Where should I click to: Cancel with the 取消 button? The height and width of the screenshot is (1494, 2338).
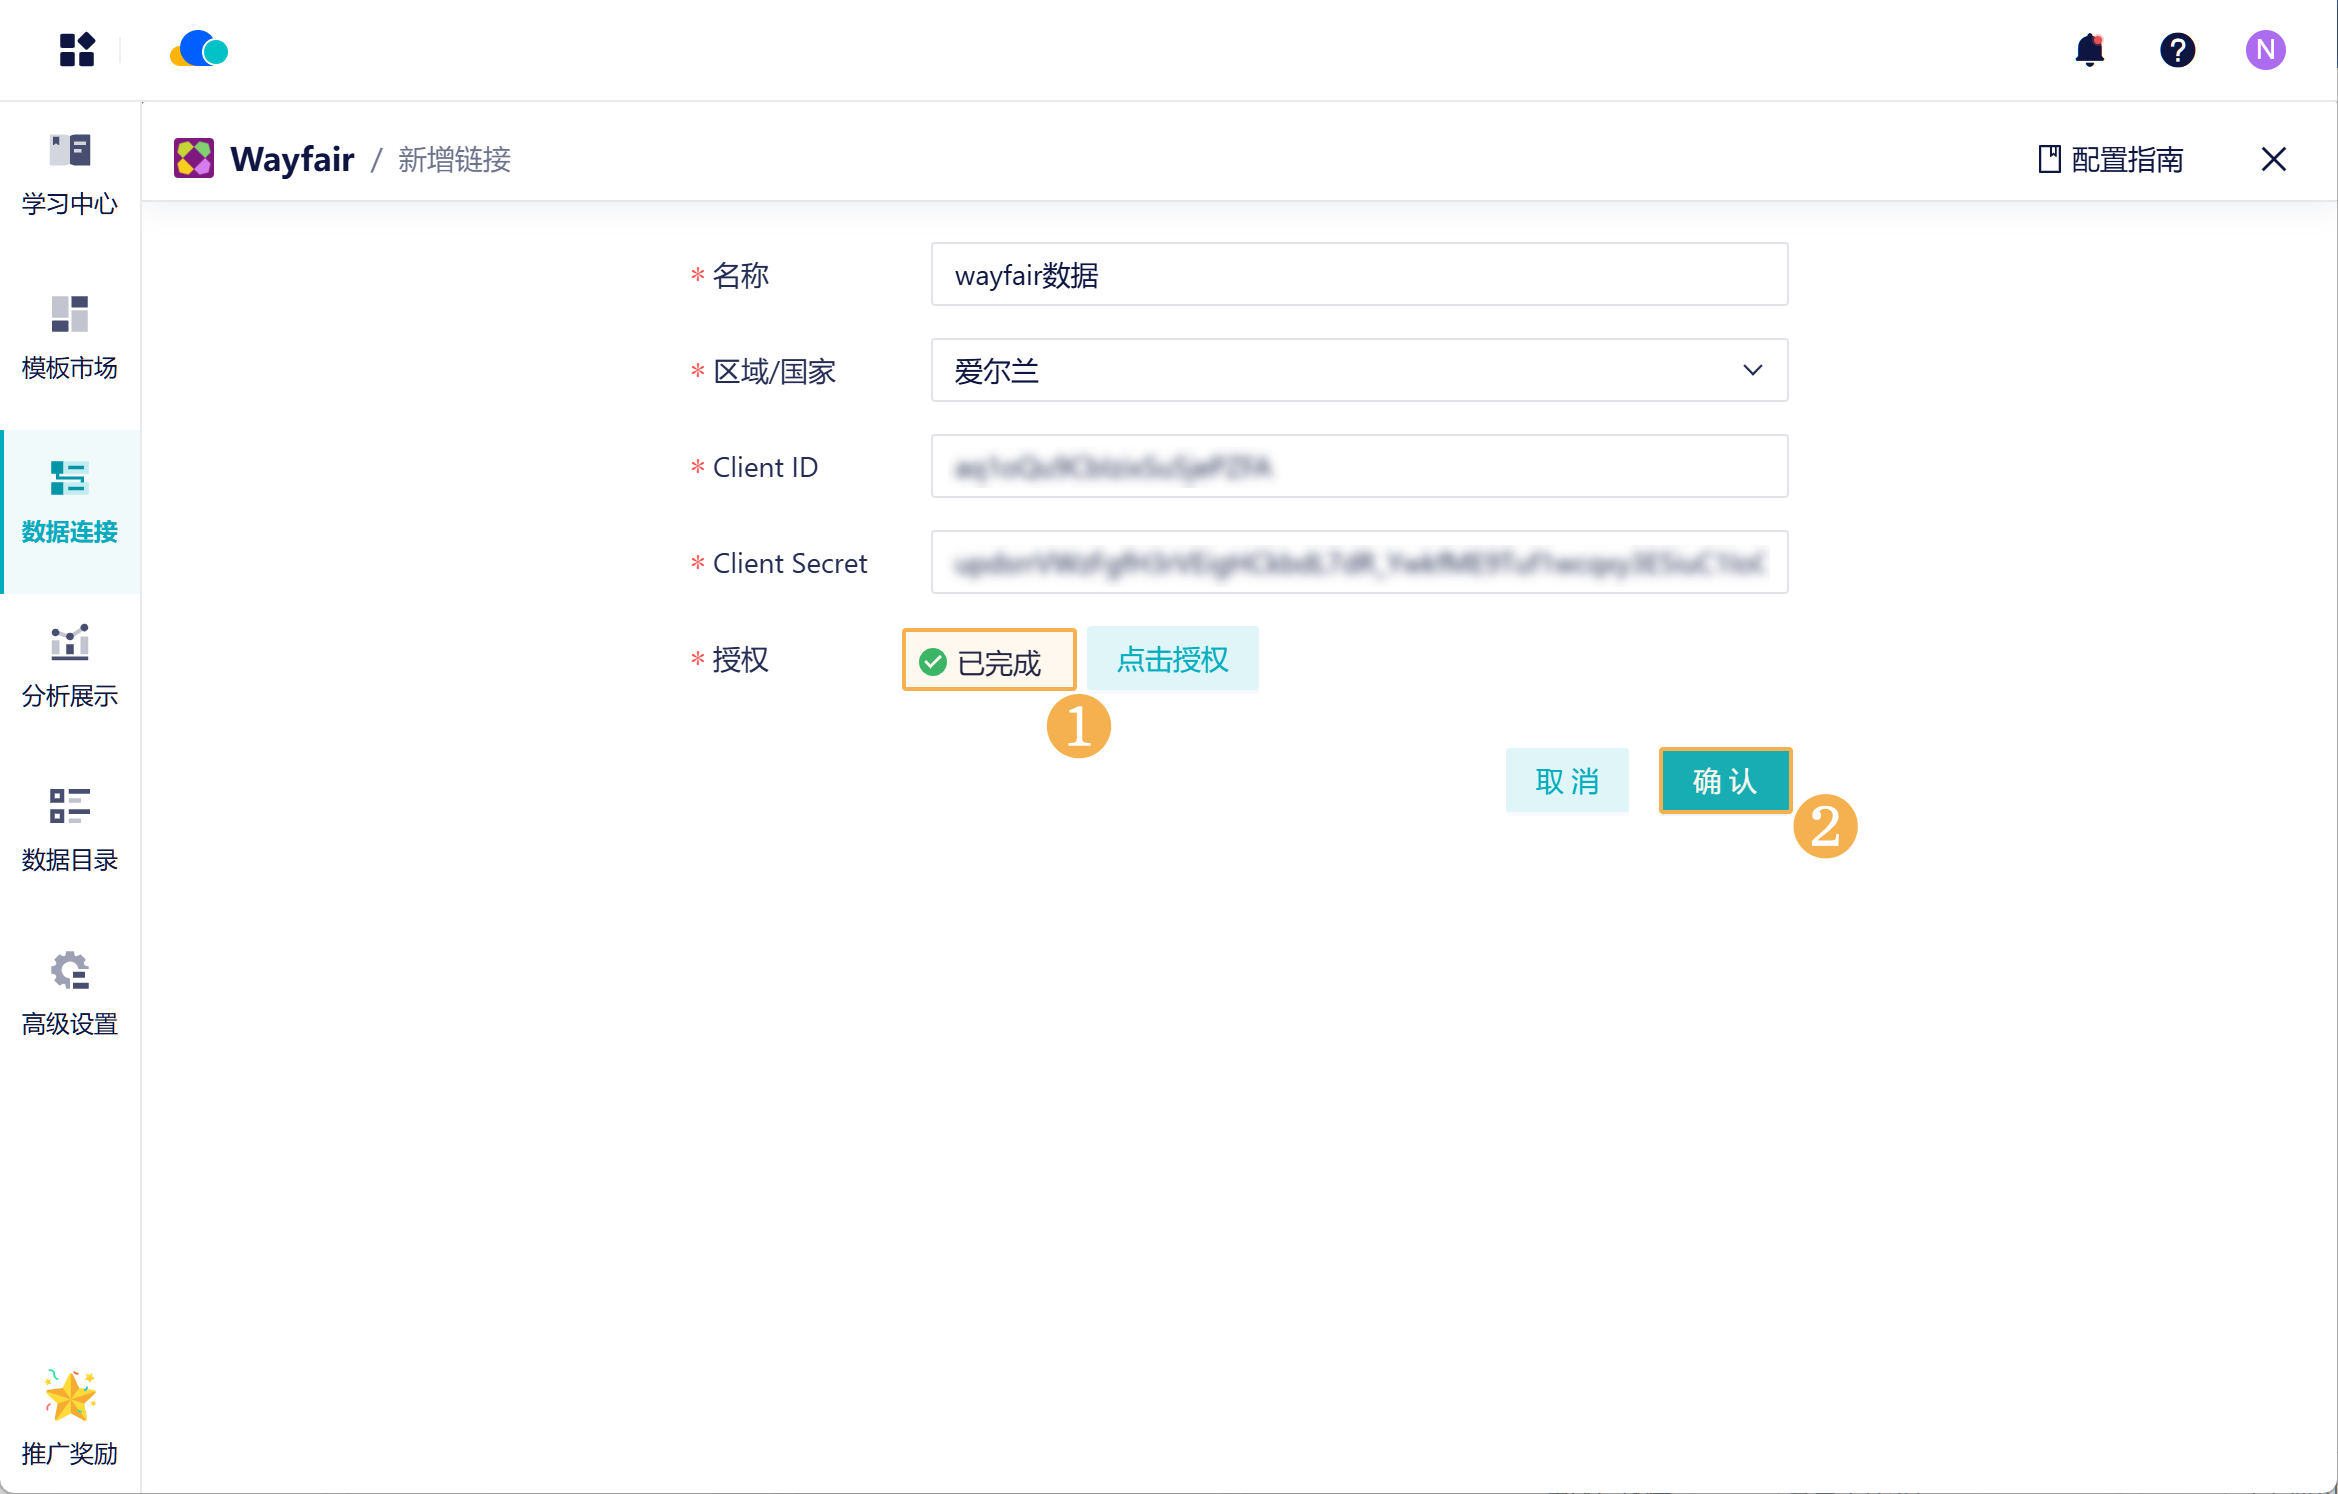point(1567,780)
